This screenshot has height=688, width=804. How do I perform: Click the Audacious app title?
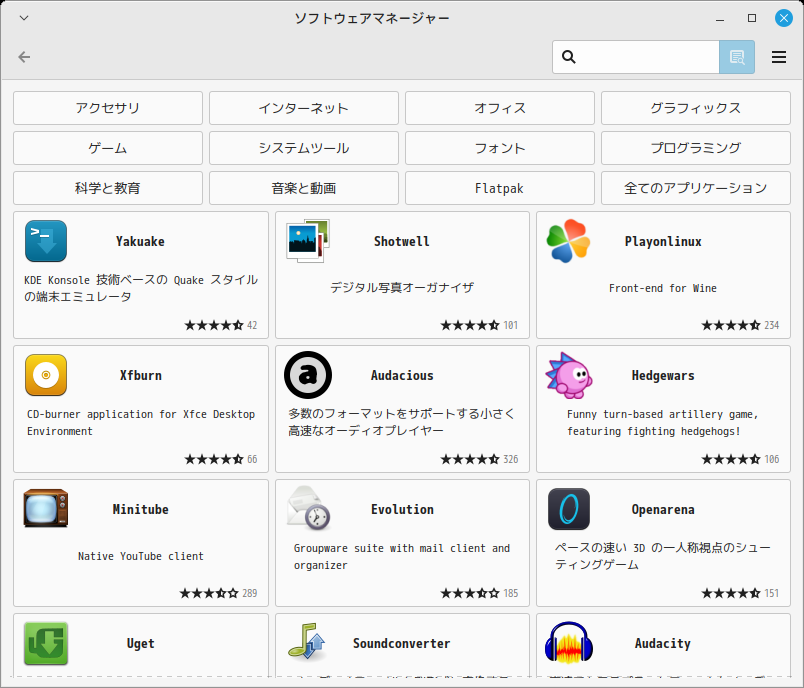402,375
